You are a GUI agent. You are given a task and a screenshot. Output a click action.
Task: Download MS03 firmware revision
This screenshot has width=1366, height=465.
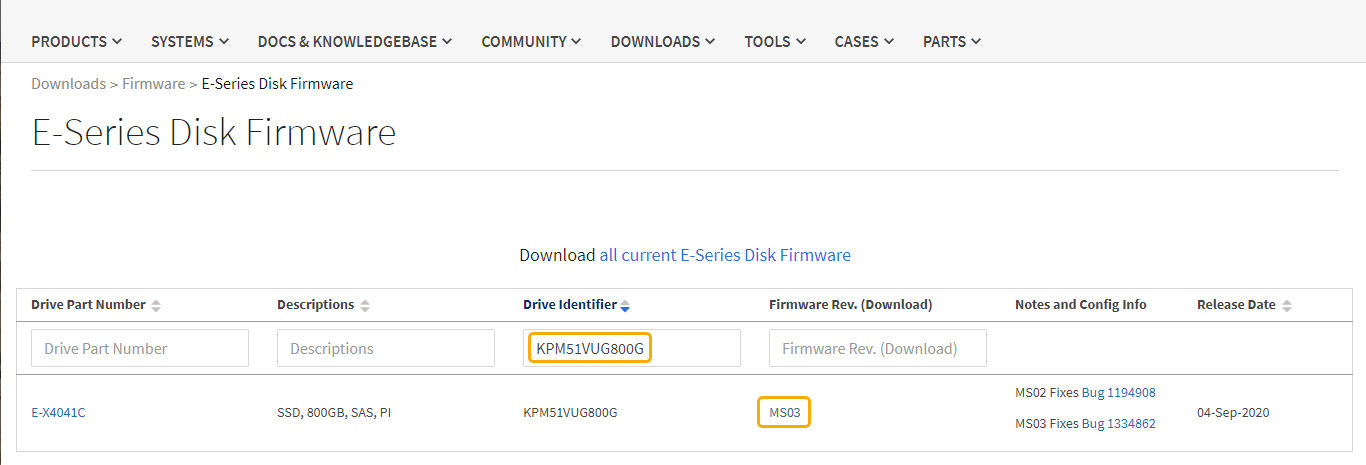(784, 412)
